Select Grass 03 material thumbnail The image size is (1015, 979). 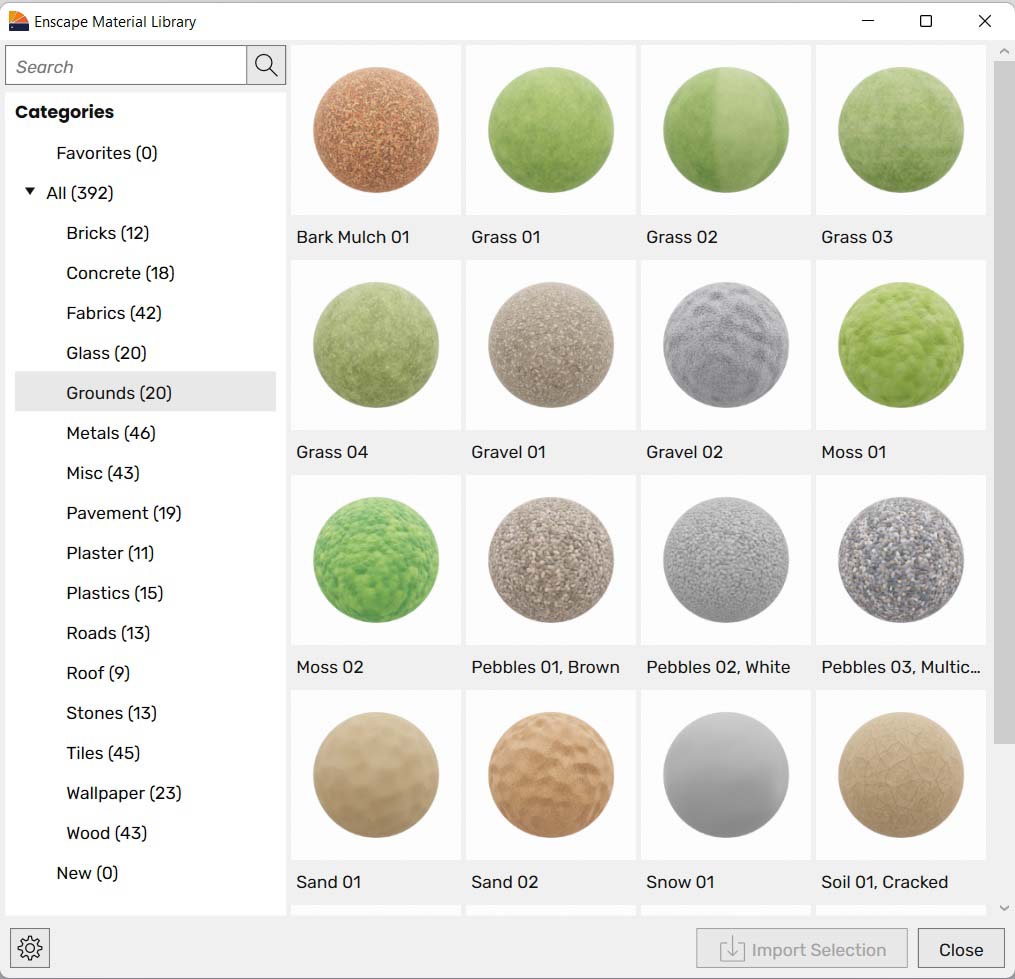900,129
